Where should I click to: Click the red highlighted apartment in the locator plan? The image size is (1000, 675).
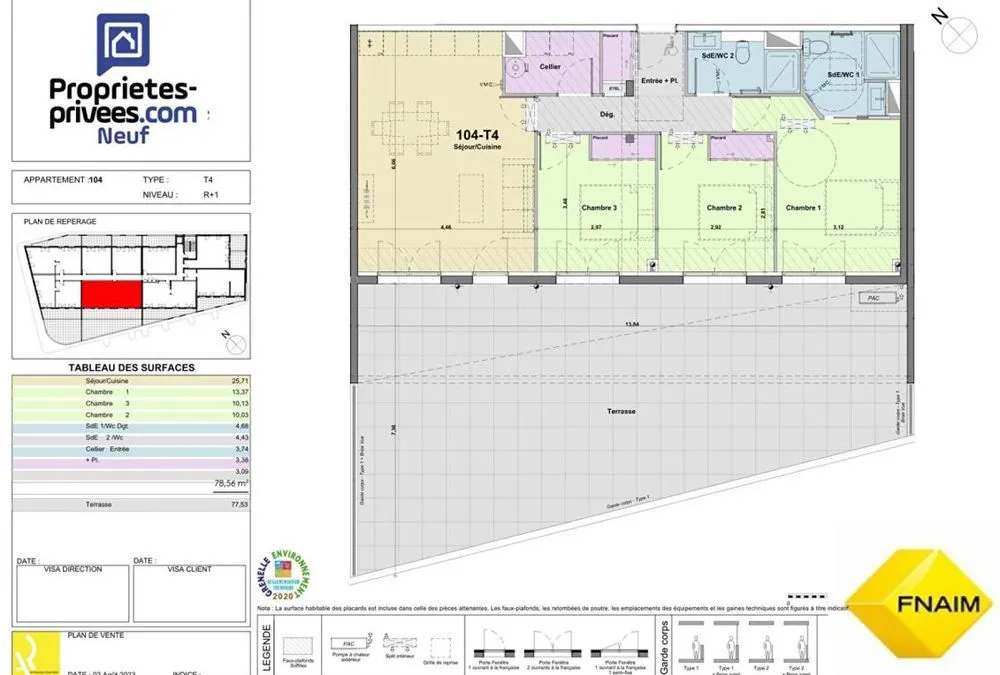coord(112,295)
